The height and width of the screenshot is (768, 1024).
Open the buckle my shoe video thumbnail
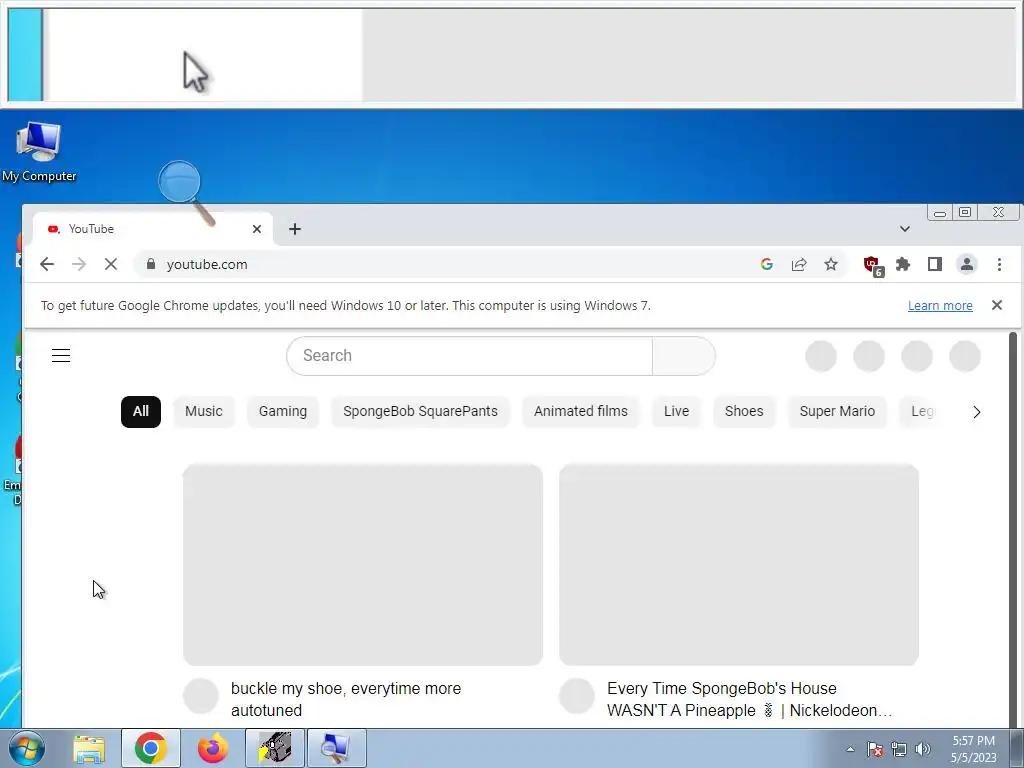point(362,565)
